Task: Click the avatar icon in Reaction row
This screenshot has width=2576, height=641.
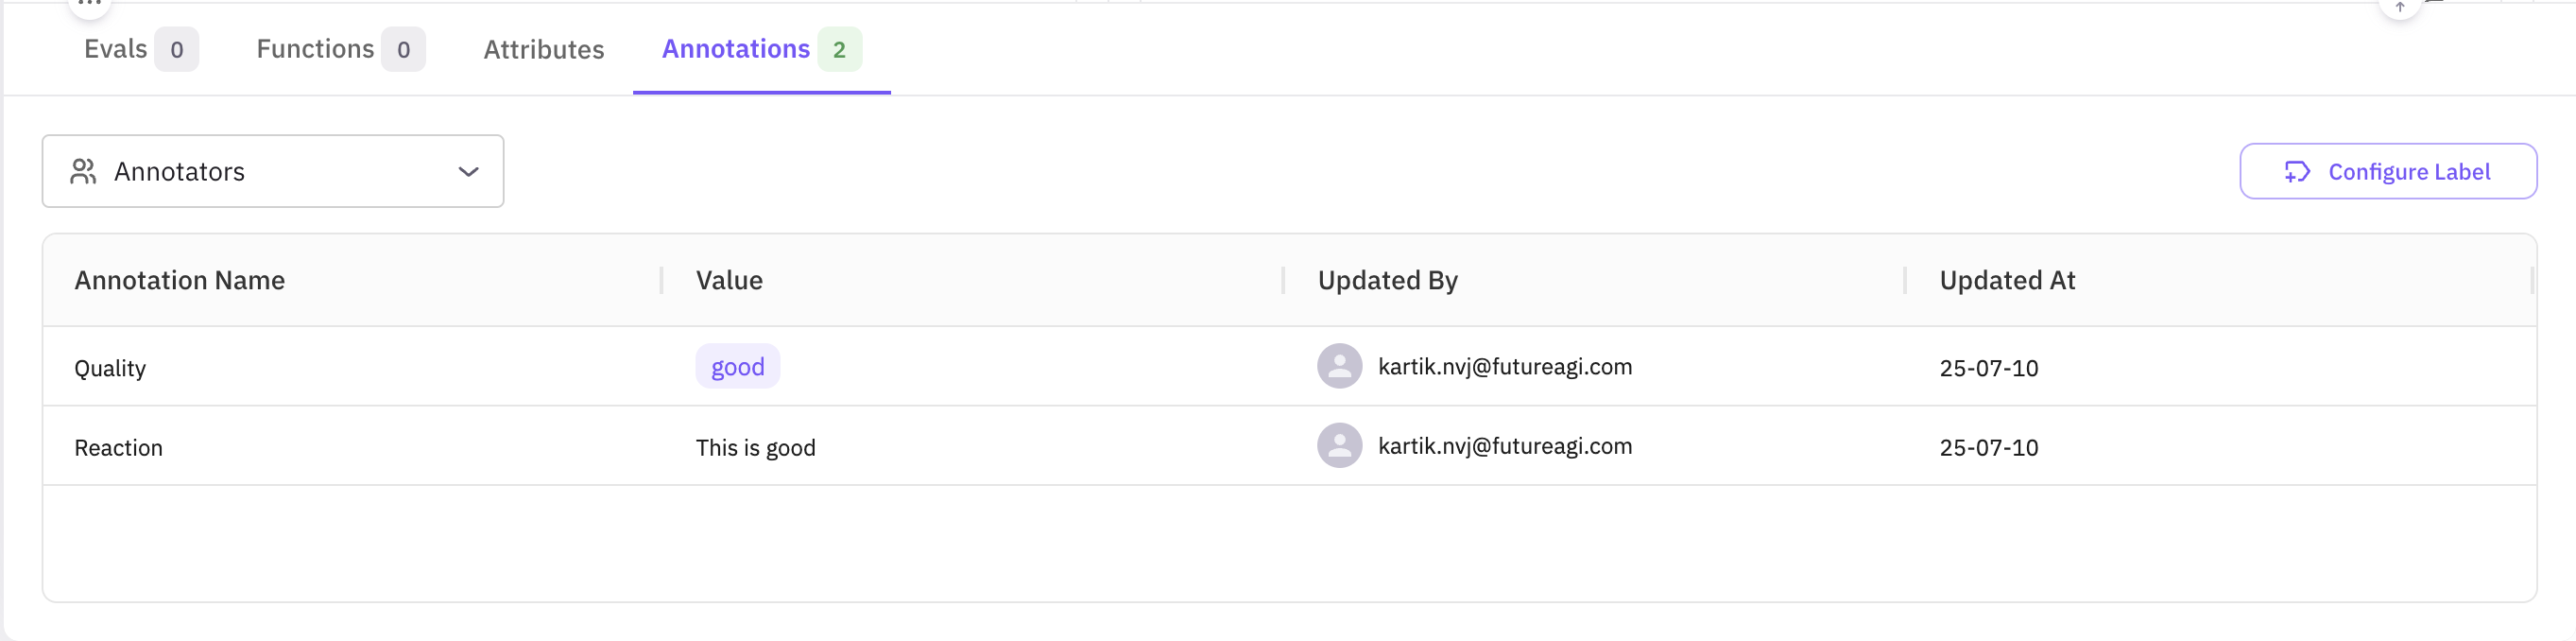Action: tap(1339, 446)
